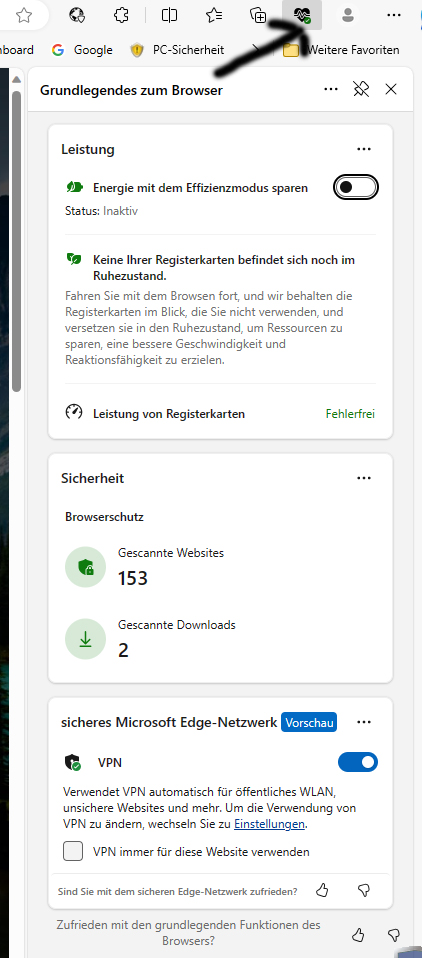Image resolution: width=422 pixels, height=958 pixels.
Task: Click the scanned websites shield icon
Action: click(85, 568)
